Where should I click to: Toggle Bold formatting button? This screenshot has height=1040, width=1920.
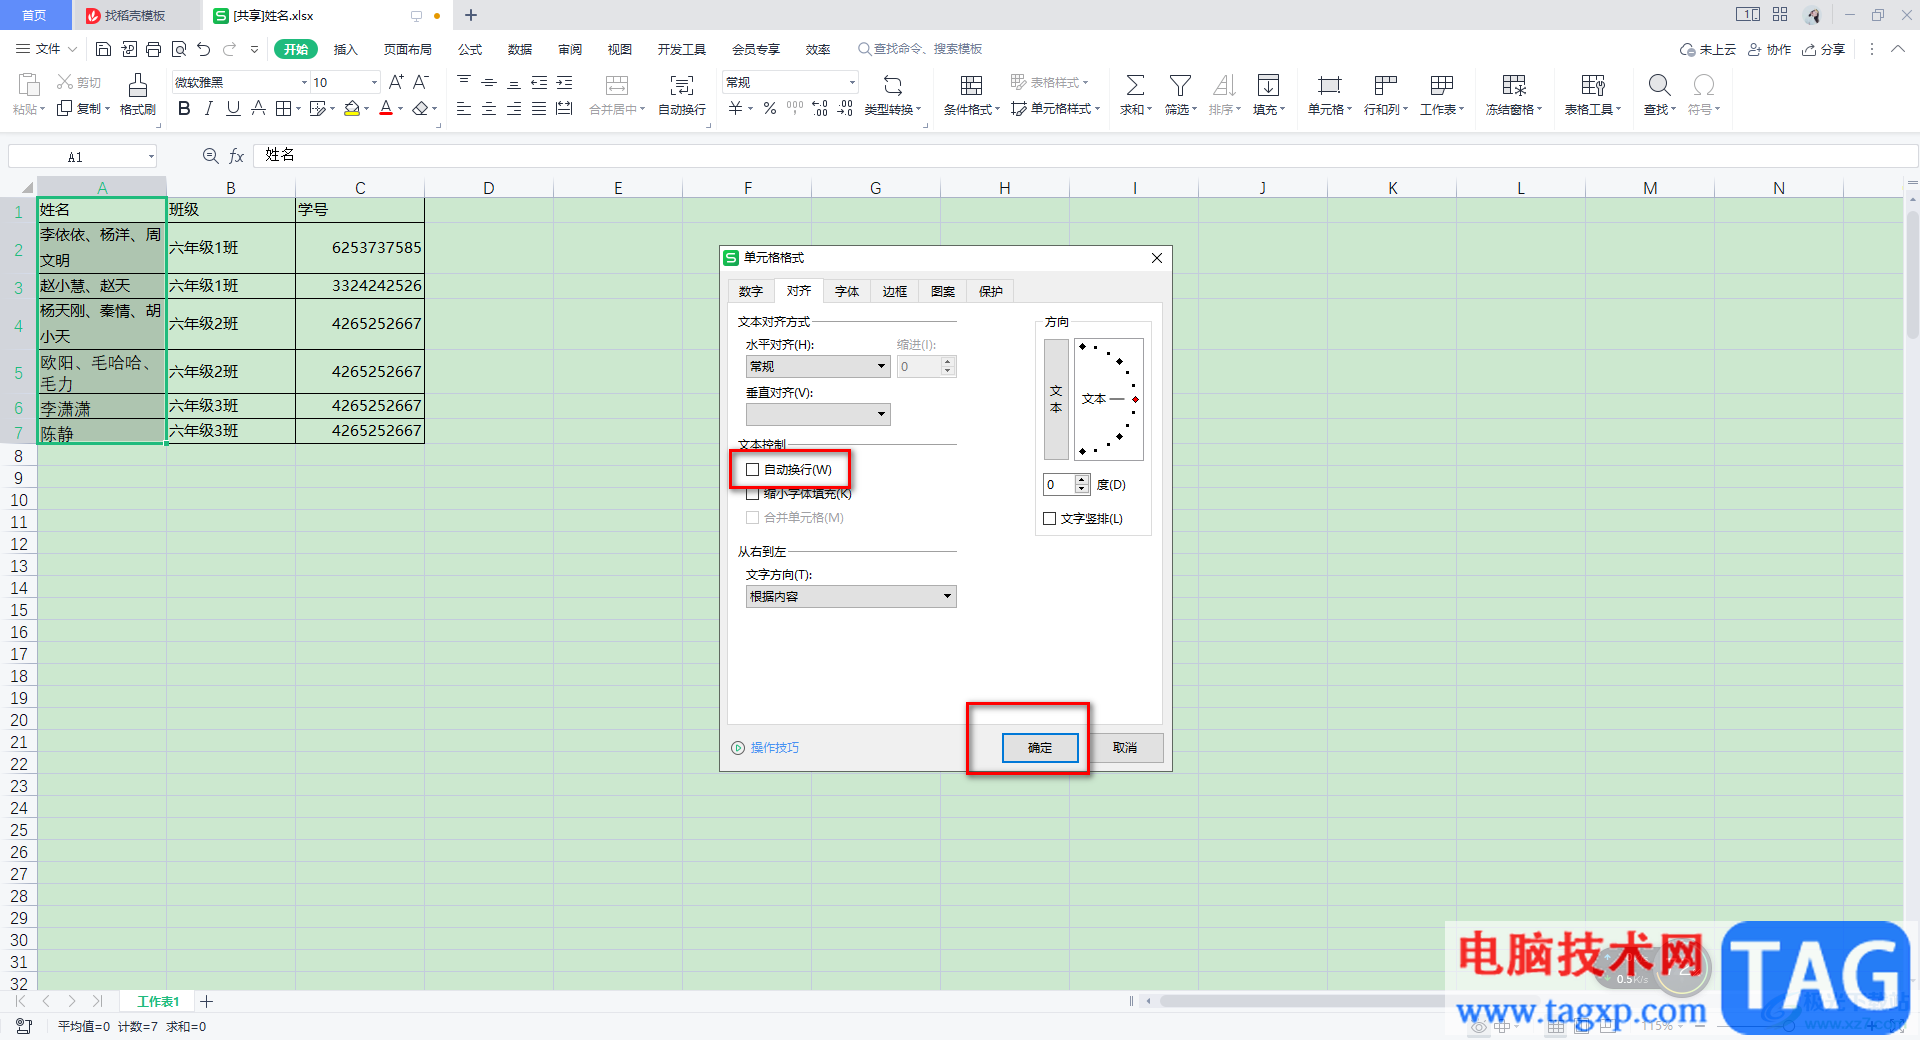(184, 108)
